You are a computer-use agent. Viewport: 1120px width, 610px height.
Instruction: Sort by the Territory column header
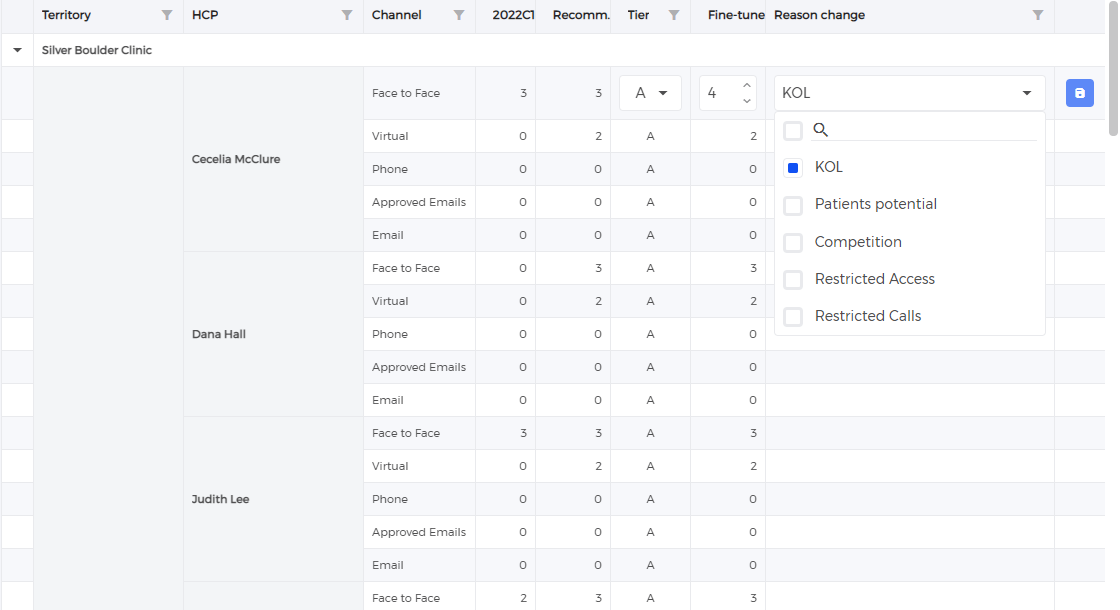tap(66, 15)
